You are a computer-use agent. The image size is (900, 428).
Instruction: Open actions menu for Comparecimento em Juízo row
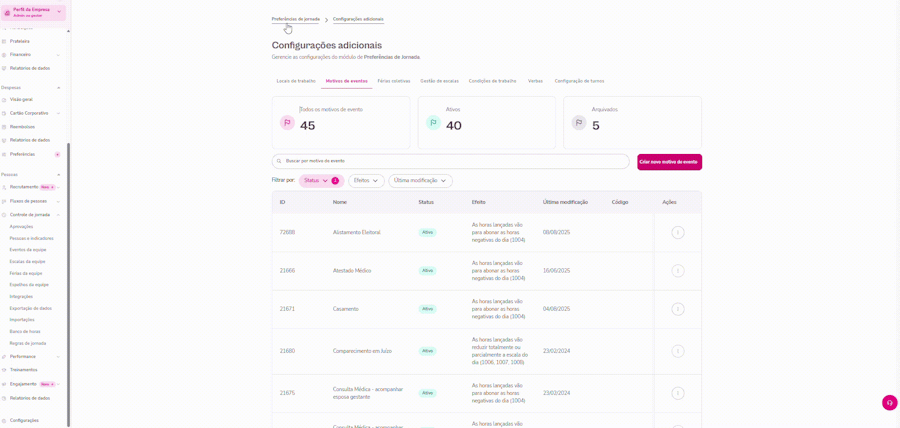tap(677, 351)
